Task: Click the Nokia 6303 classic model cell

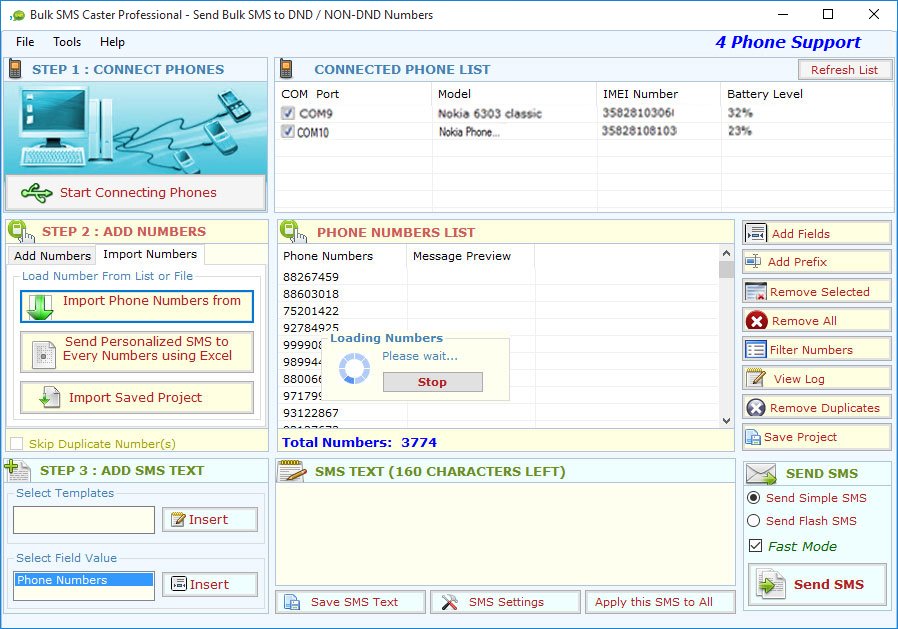Action: pos(490,113)
